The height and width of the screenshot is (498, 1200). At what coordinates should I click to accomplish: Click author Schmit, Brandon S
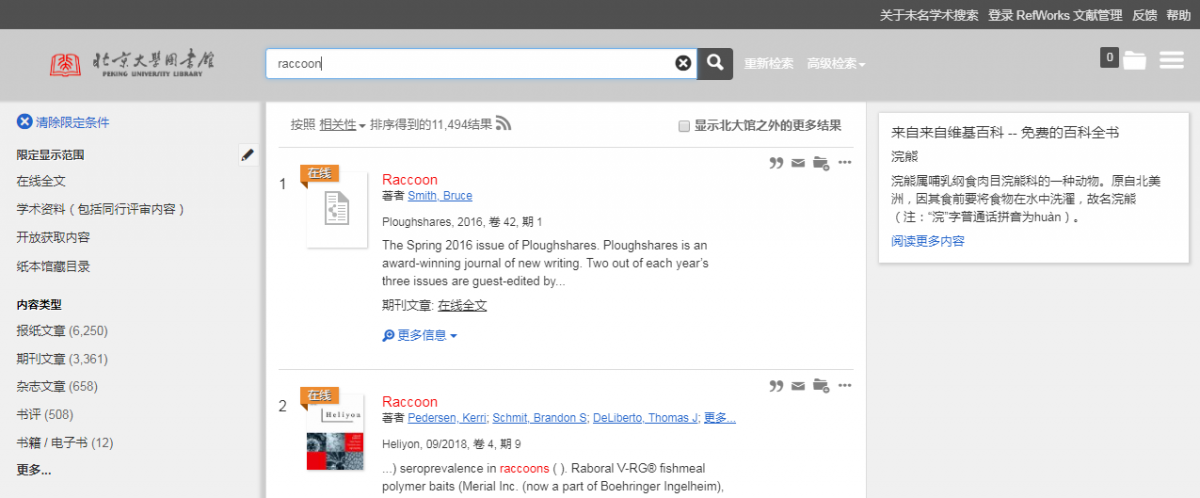540,418
